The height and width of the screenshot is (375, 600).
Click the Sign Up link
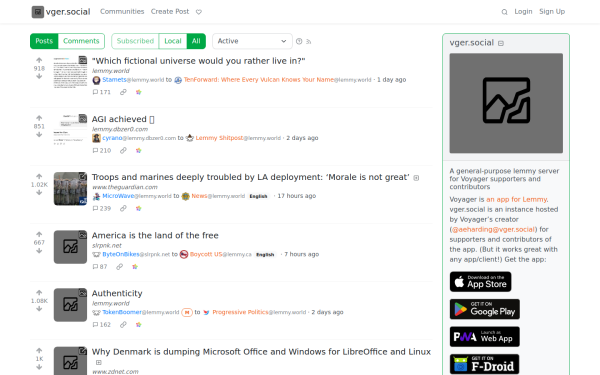552,11
